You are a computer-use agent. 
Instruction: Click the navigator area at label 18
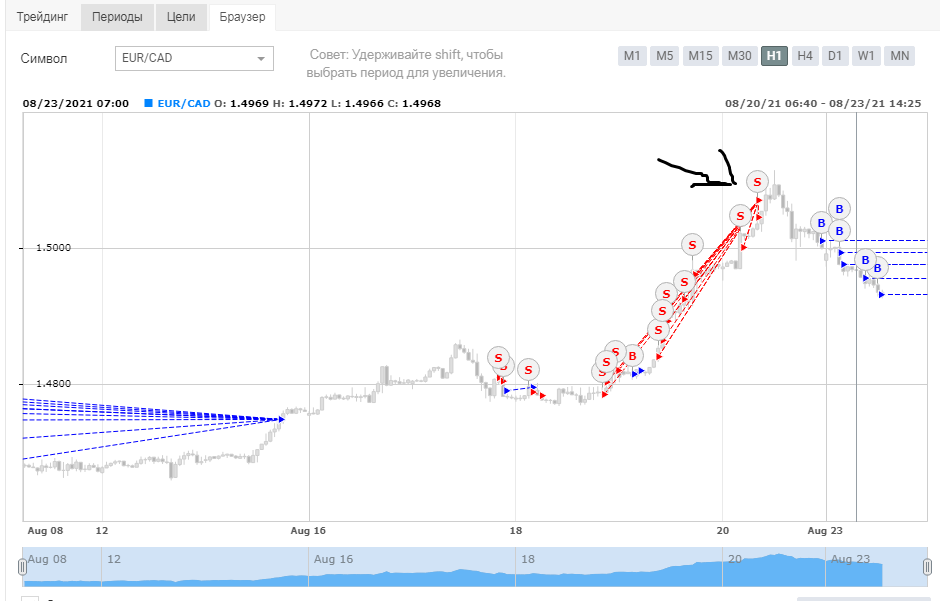tap(528, 559)
